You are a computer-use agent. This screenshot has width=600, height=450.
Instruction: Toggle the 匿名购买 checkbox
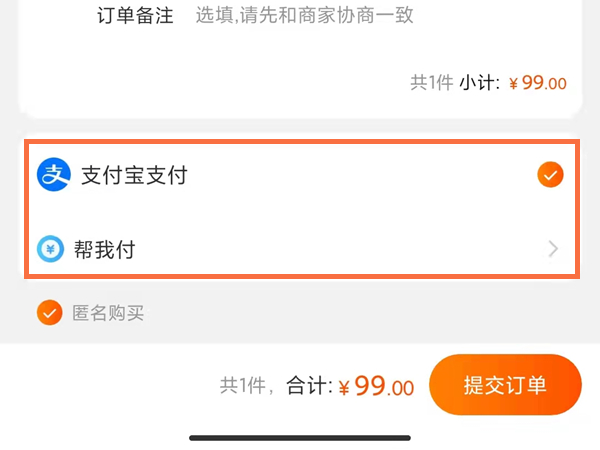pyautogui.click(x=50, y=313)
